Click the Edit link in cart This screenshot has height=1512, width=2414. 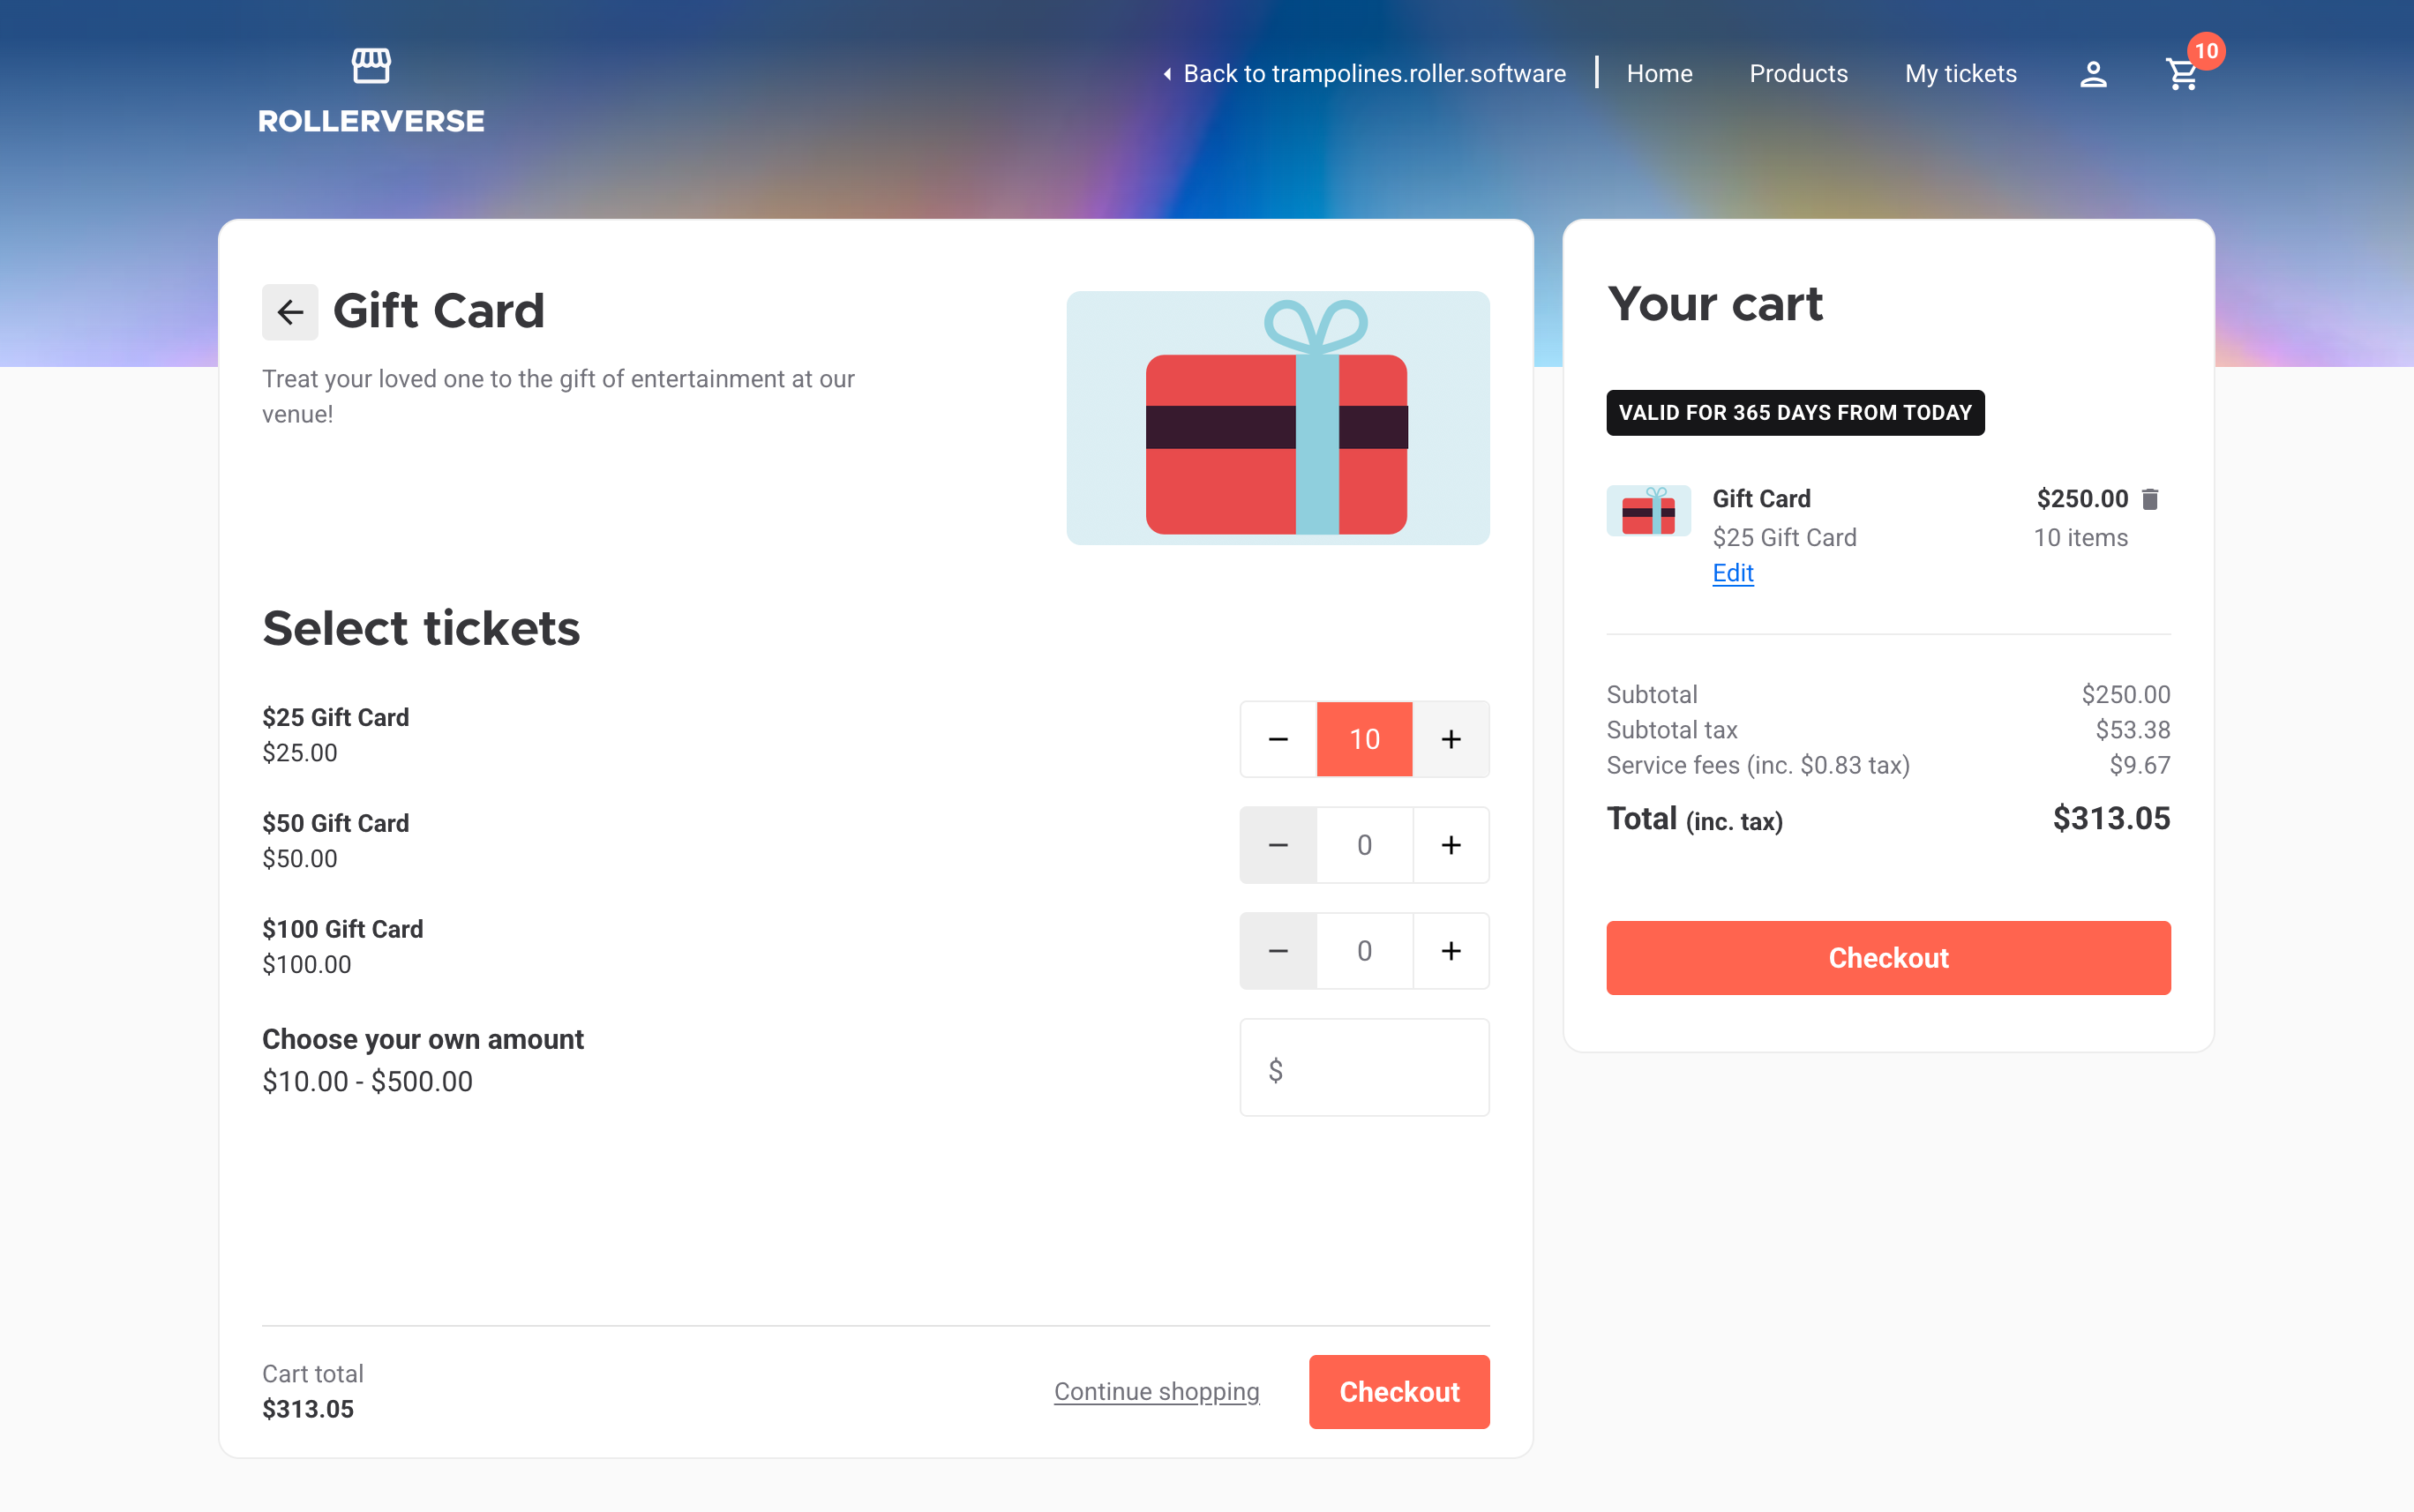tap(1733, 573)
